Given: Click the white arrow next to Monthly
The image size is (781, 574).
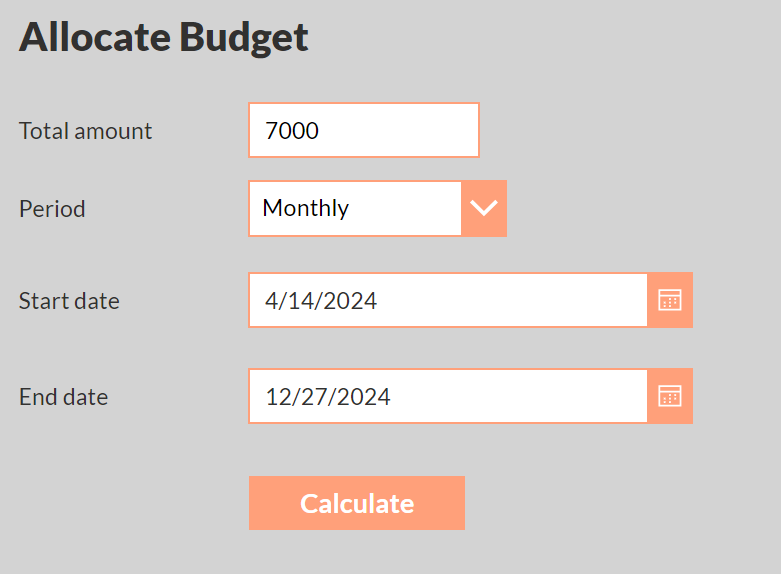Looking at the screenshot, I should pyautogui.click(x=484, y=208).
